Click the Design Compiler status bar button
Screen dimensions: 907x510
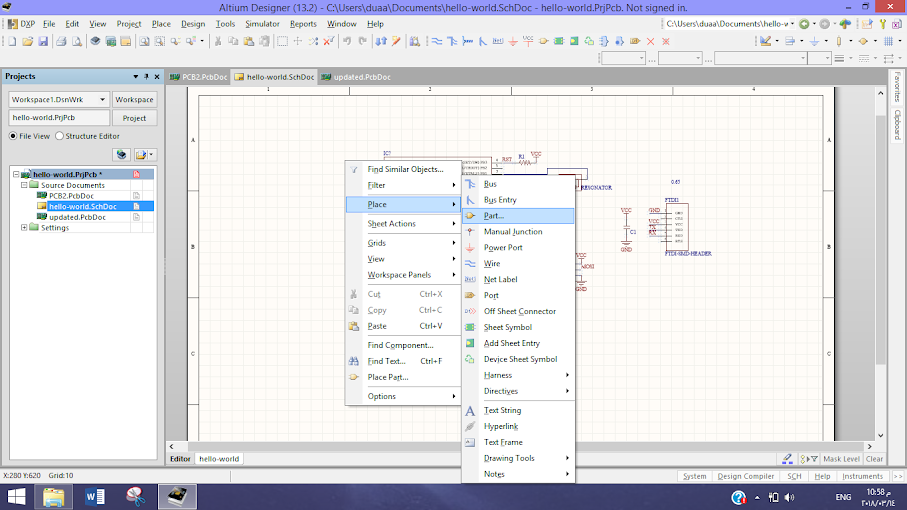pyautogui.click(x=746, y=476)
